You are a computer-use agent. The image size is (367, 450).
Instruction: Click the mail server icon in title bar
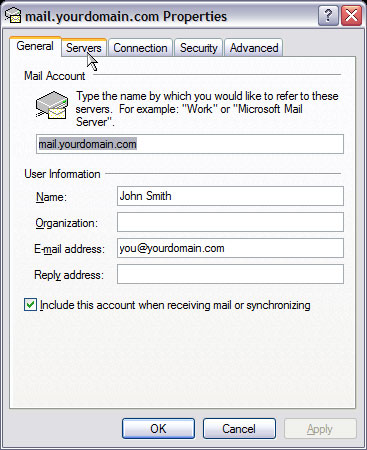(13, 15)
